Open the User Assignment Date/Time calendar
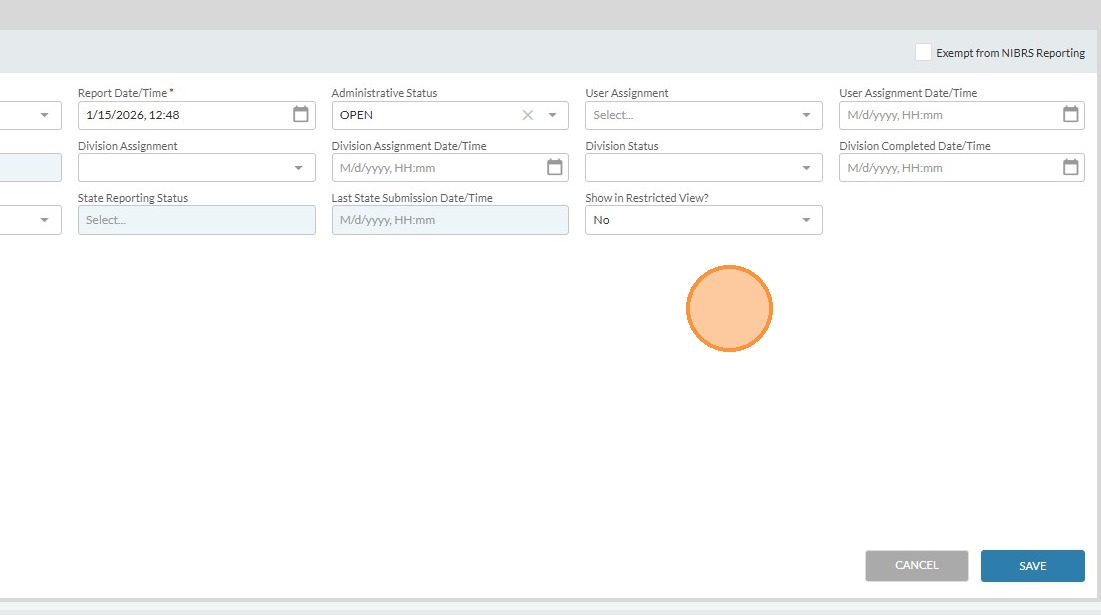1101x615 pixels. click(1070, 115)
